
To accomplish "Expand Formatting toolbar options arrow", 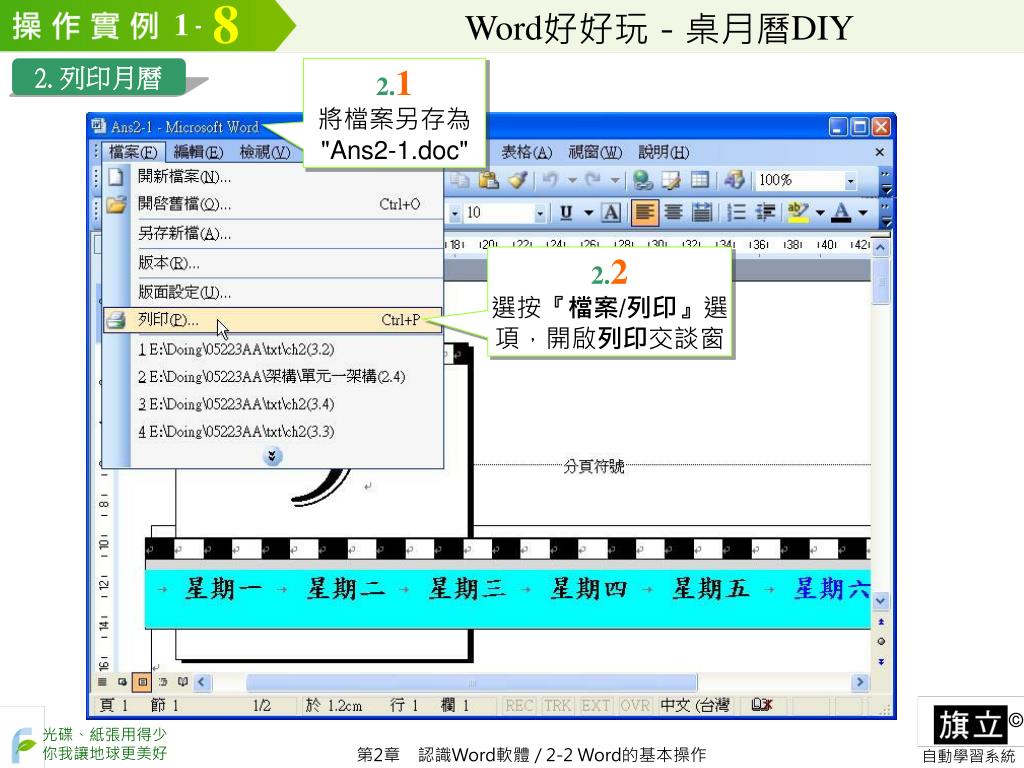I will click(886, 215).
